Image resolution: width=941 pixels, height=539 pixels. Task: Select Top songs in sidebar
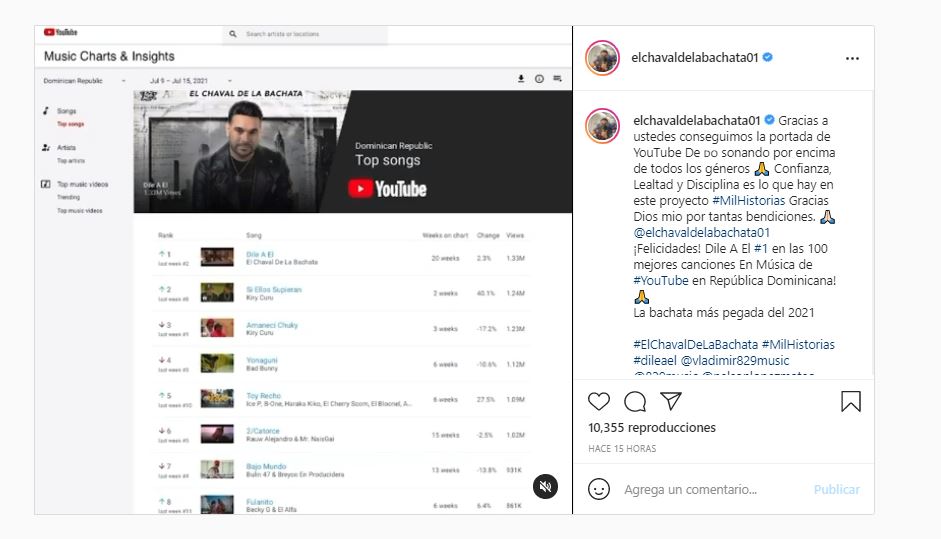(x=70, y=124)
